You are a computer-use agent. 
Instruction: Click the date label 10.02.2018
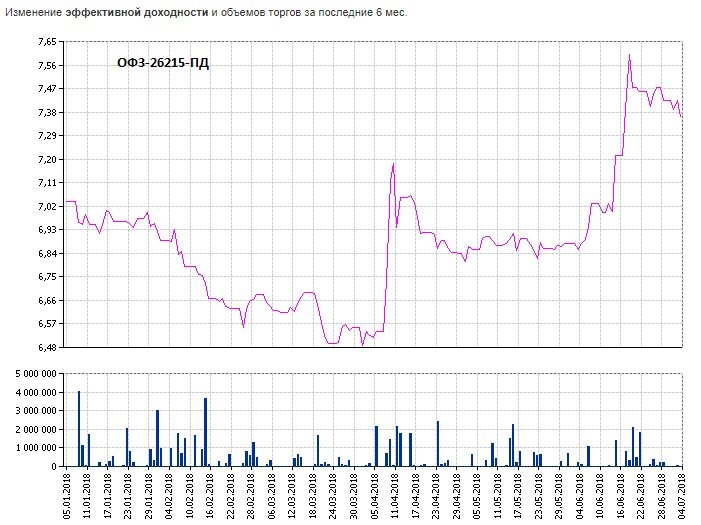click(x=190, y=497)
